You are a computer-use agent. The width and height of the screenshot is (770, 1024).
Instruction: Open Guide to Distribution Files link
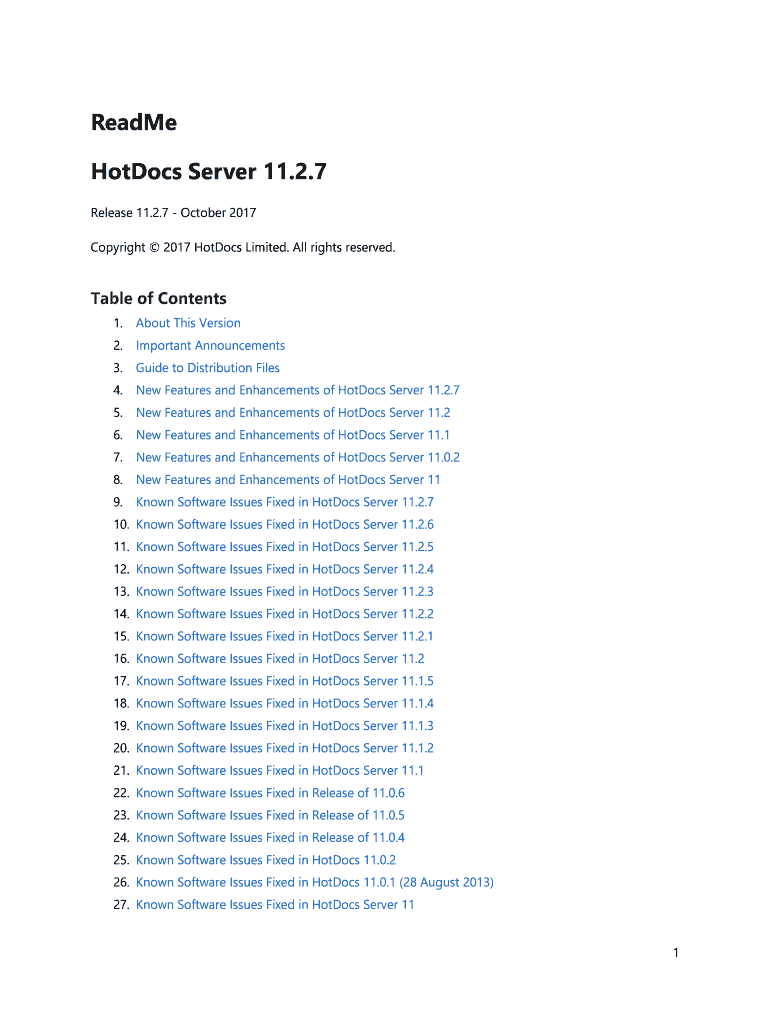208,368
